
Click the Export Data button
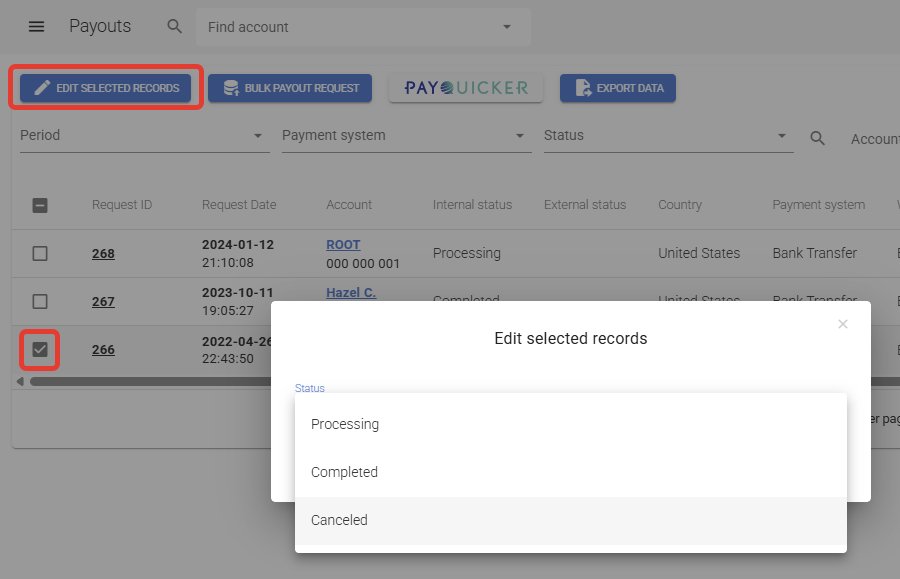click(x=618, y=88)
